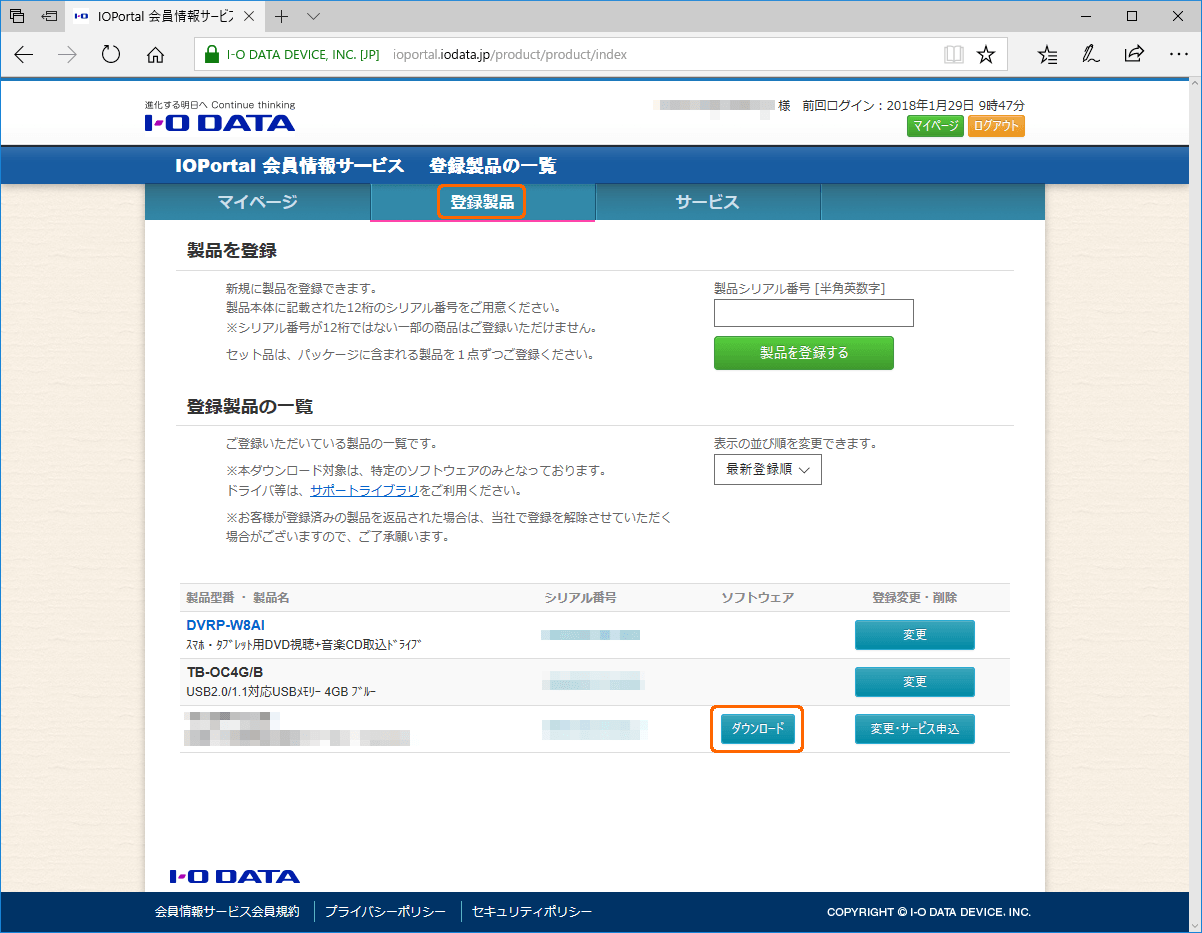Click the I-O DATA logo in the header
Viewport: 1202px width, 933px height.
(220, 123)
